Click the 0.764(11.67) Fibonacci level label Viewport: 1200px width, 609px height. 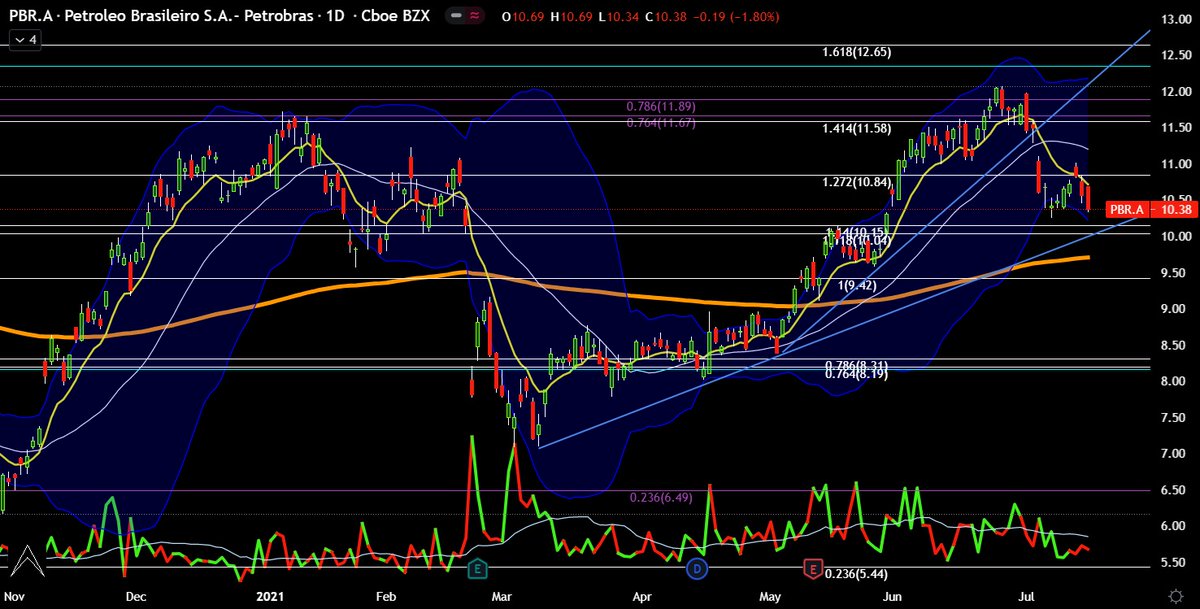click(x=661, y=122)
